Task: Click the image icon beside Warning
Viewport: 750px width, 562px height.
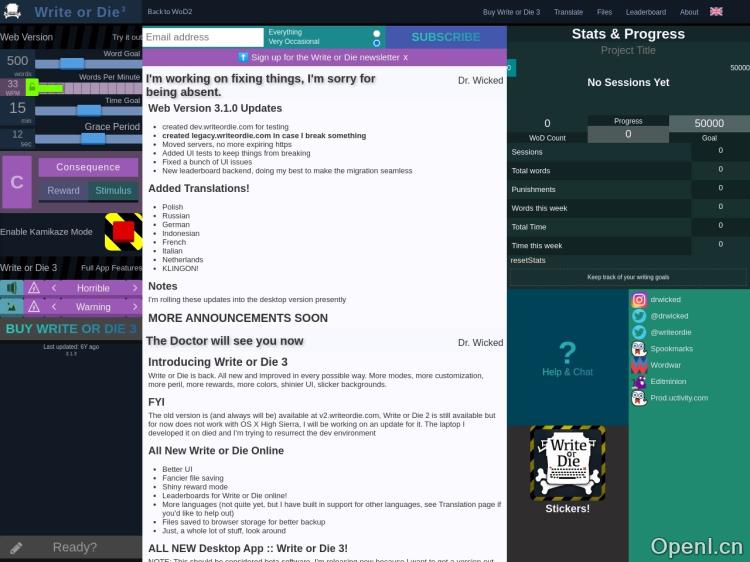Action: click(11, 307)
